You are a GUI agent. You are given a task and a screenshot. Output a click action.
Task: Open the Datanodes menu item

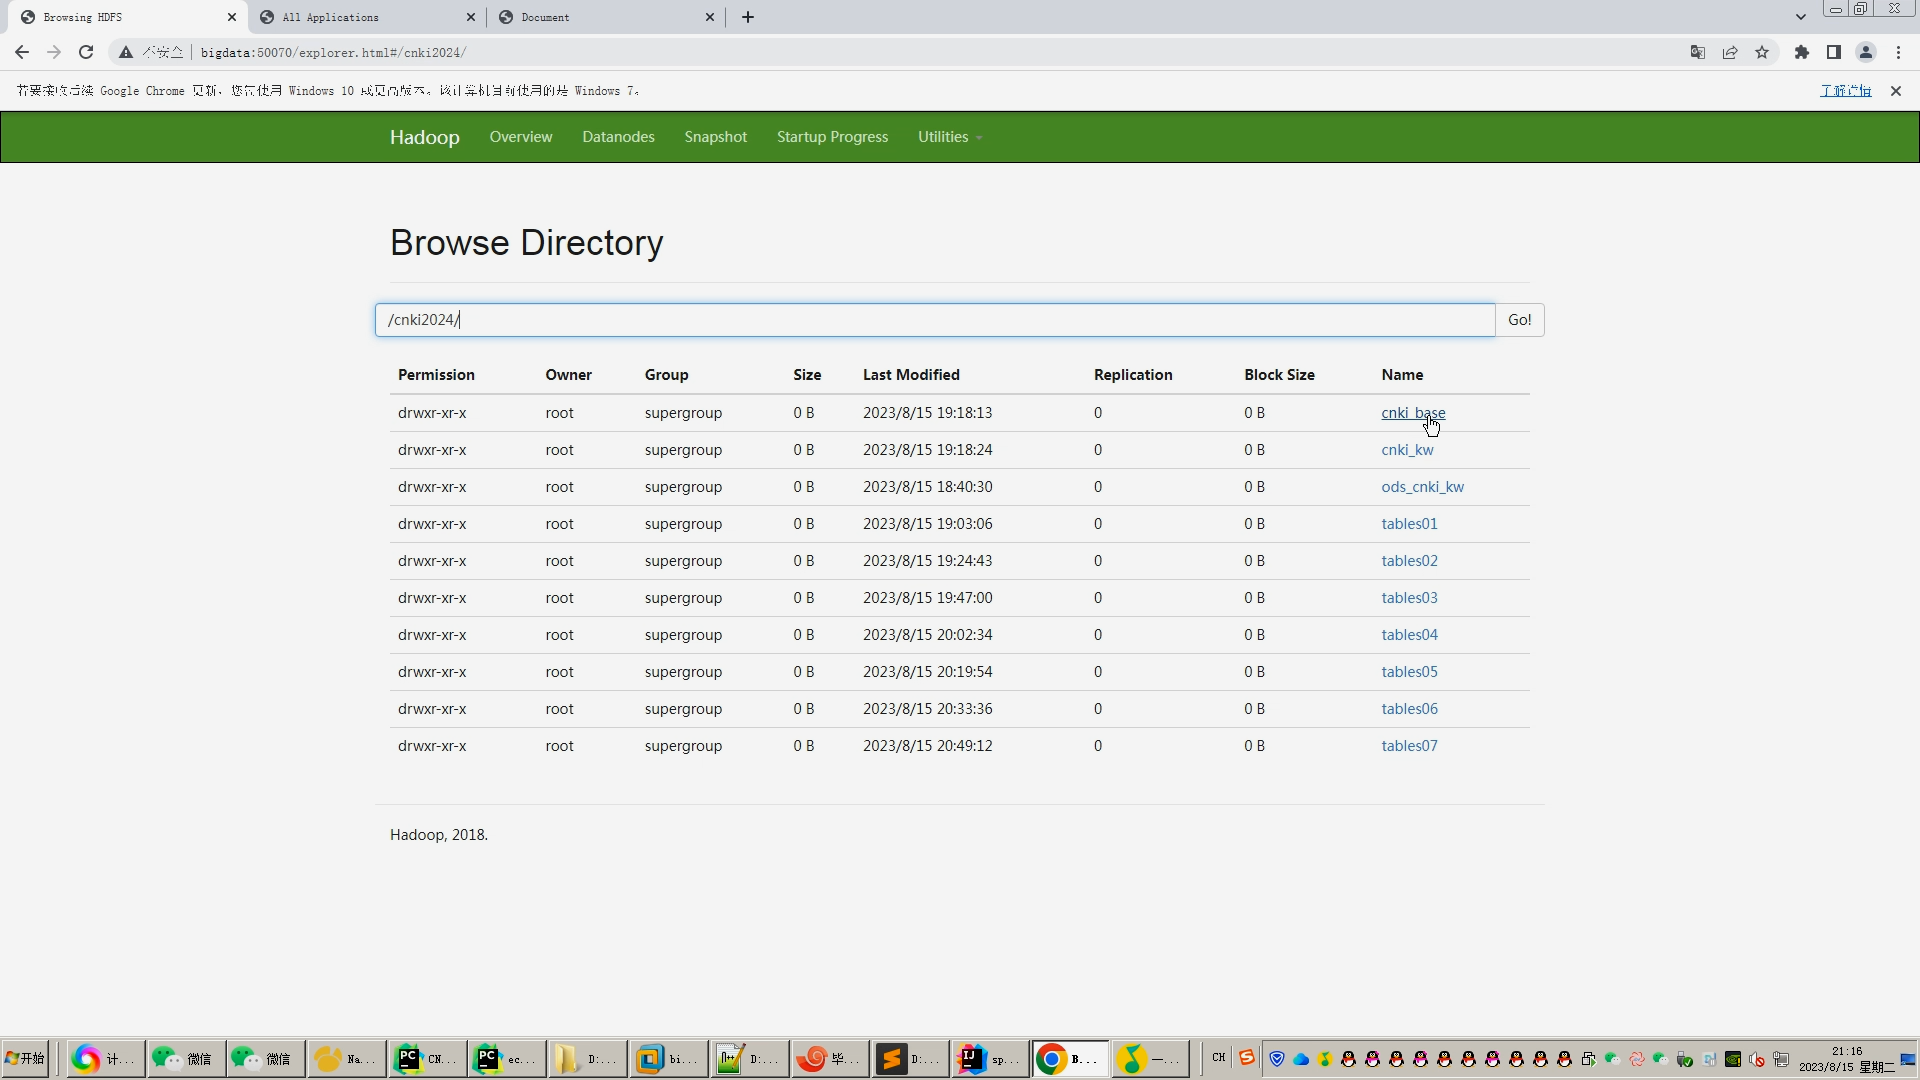pyautogui.click(x=618, y=137)
